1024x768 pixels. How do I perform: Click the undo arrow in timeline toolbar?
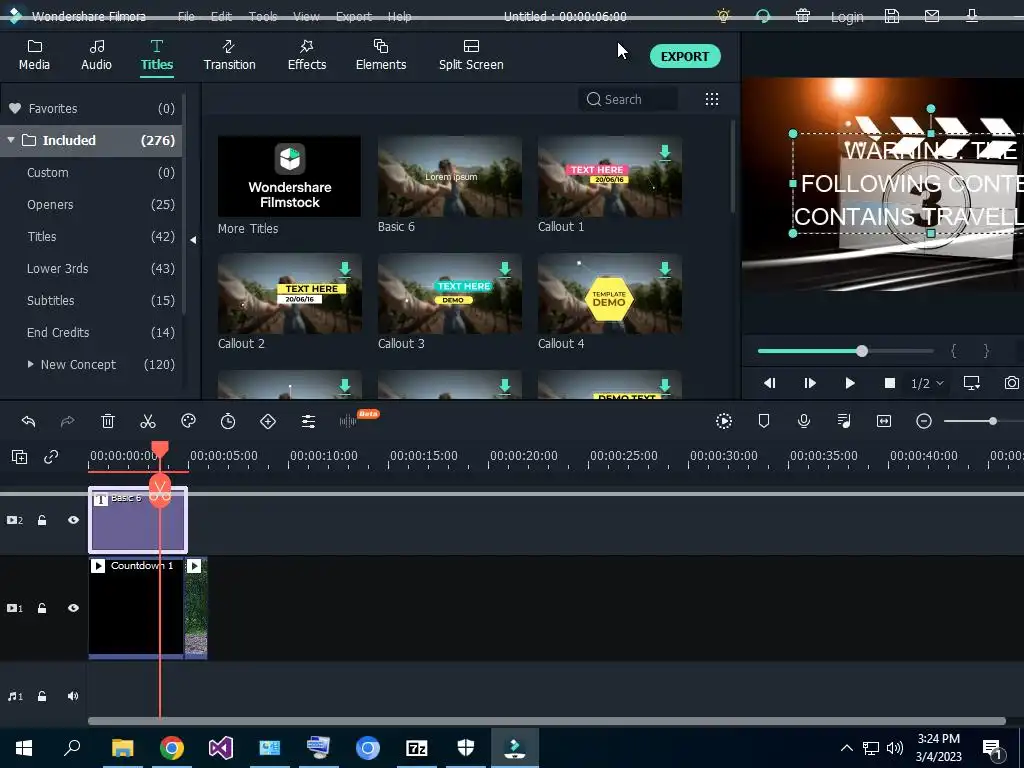click(28, 421)
